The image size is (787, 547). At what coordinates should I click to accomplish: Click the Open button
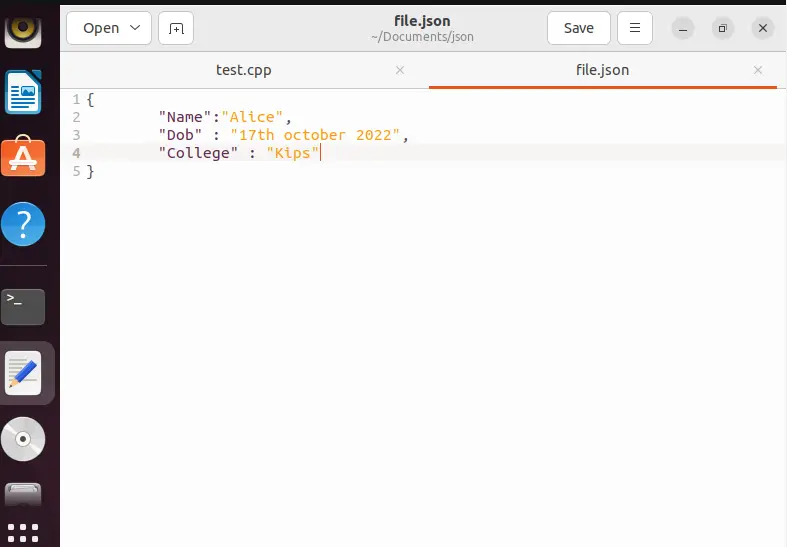[x=109, y=28]
